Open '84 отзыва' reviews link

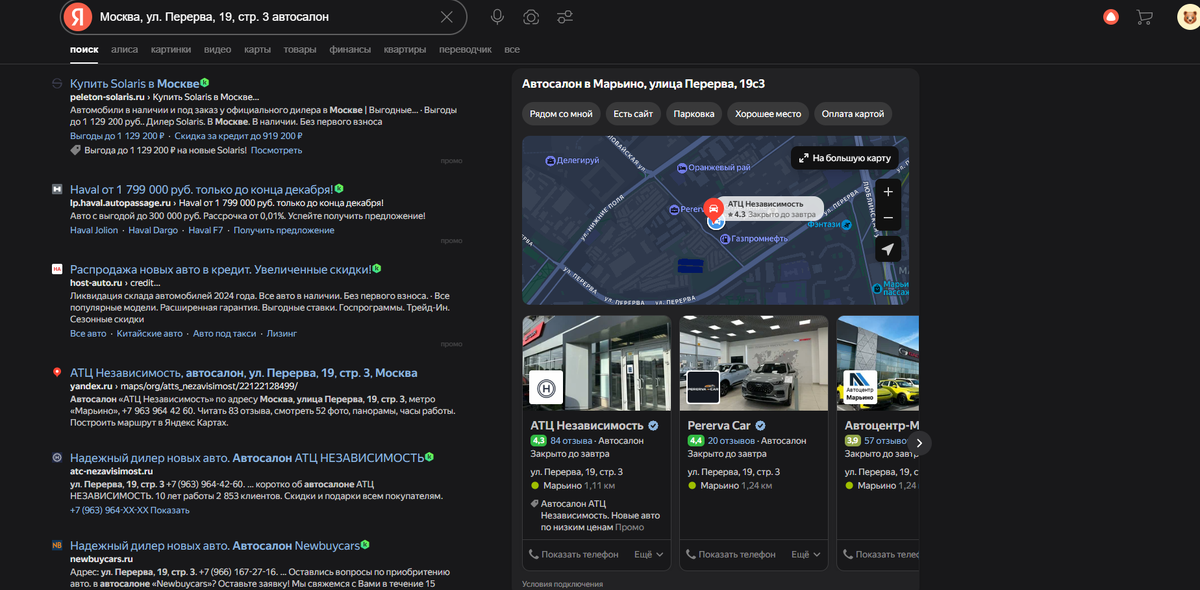tap(571, 440)
